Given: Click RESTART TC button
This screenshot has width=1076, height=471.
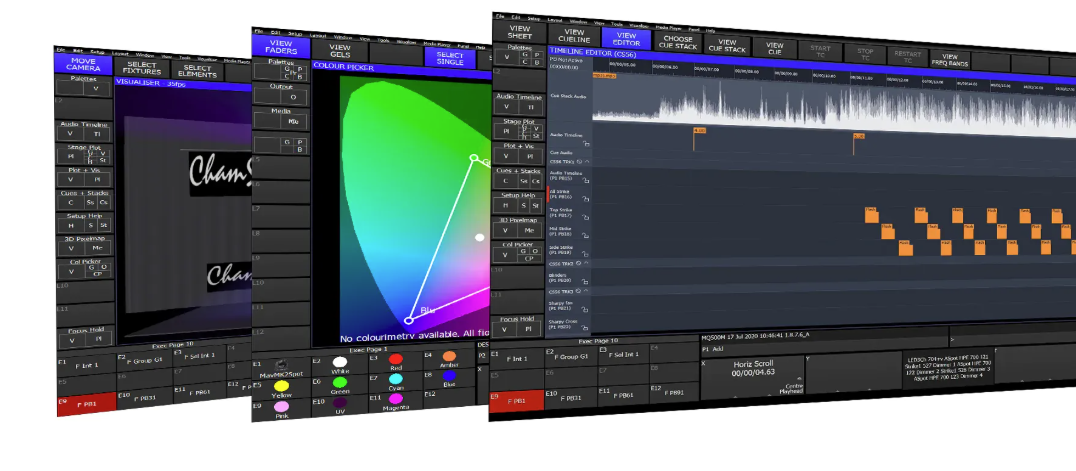Looking at the screenshot, I should tap(907, 58).
